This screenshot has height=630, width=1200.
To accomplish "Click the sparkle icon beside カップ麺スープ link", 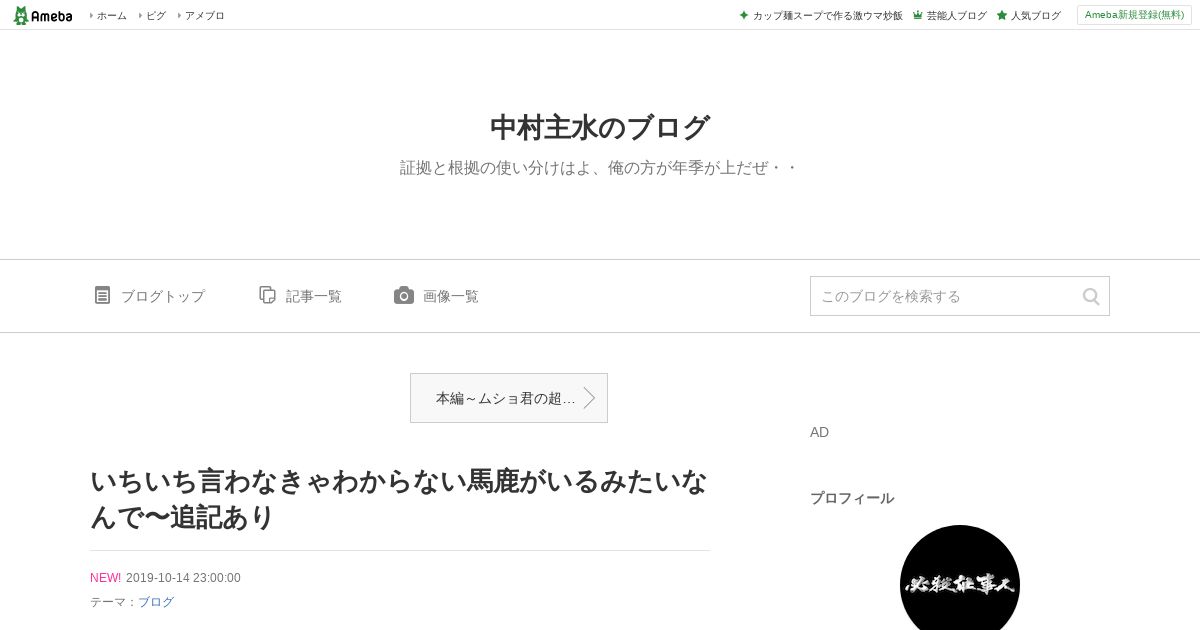I will coord(744,15).
